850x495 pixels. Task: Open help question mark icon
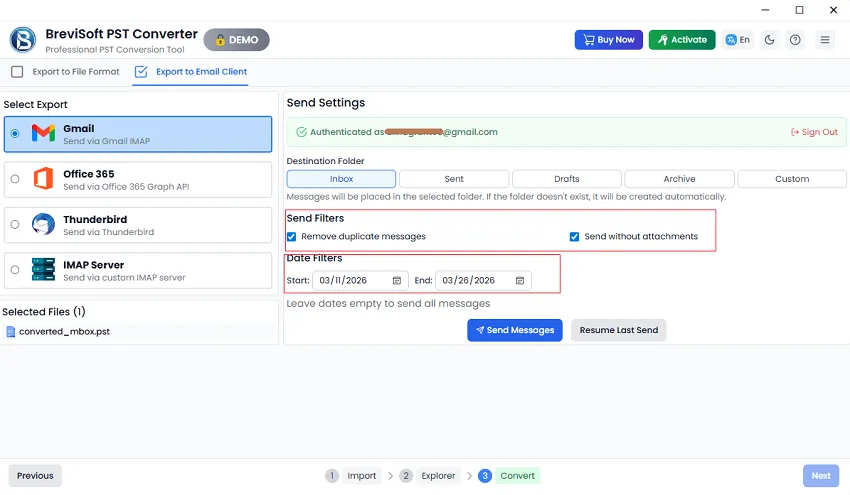click(x=795, y=40)
